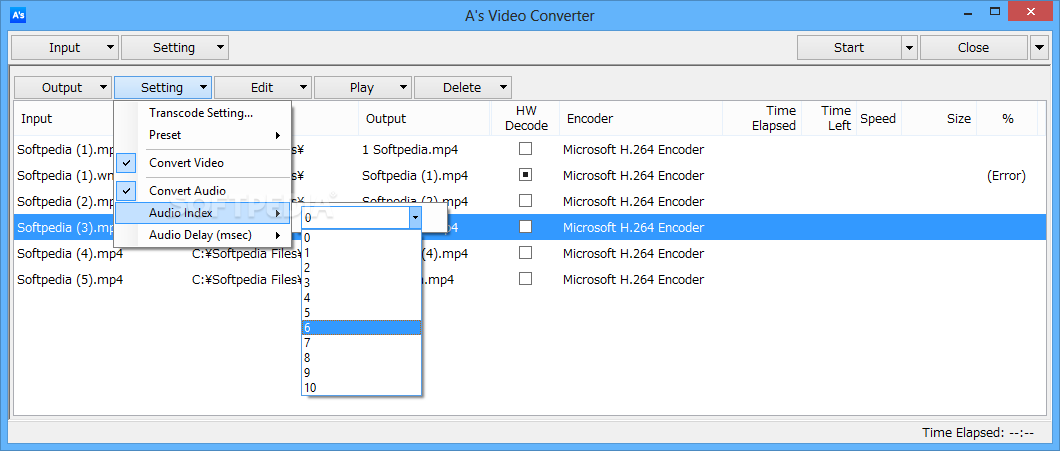Expand the Delete dropdown arrow

click(x=503, y=87)
